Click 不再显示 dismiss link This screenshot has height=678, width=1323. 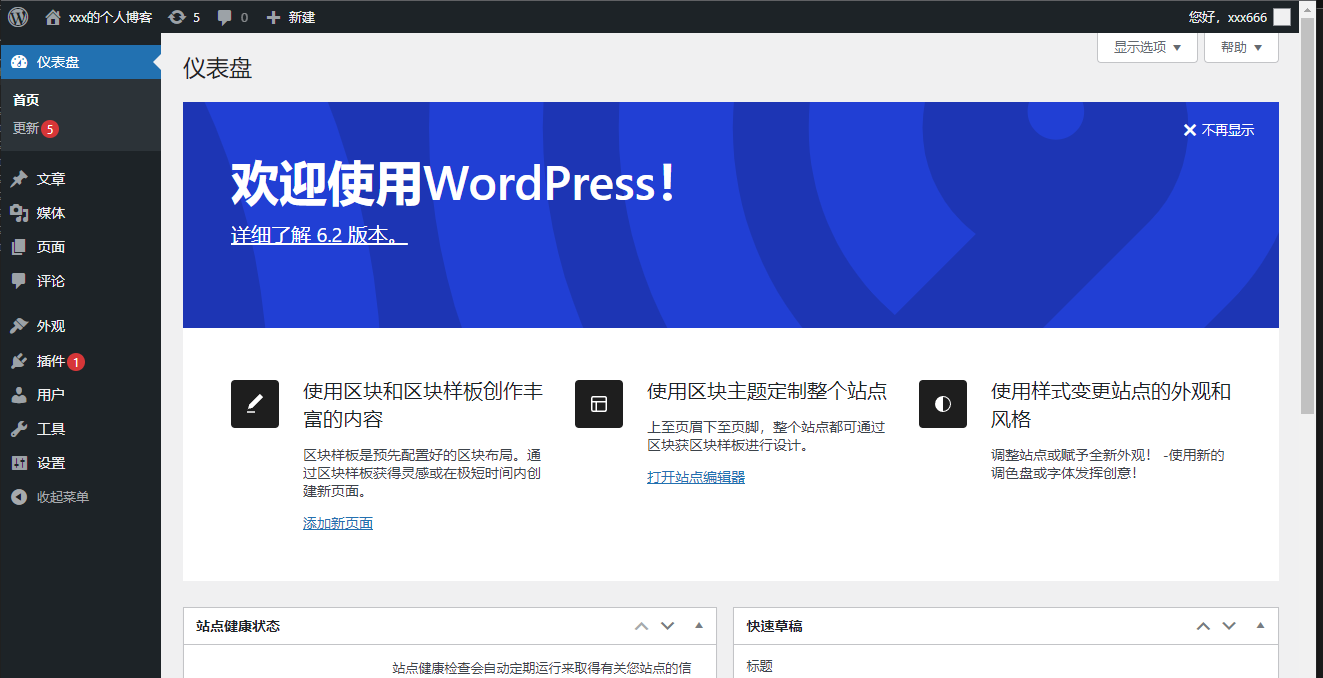1228,130
